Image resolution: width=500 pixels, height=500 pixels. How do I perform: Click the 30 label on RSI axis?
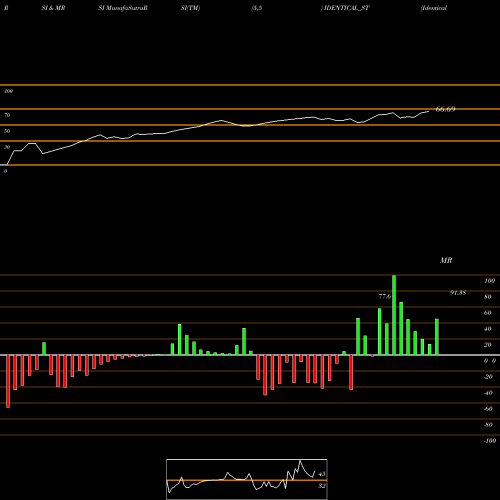coord(7,147)
